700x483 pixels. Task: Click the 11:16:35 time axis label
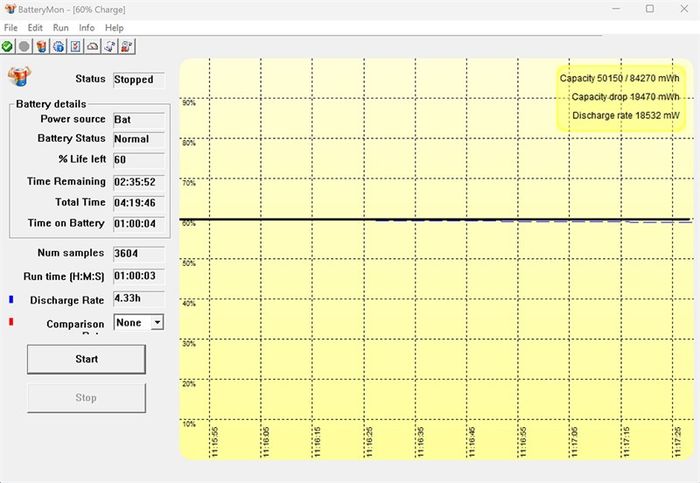[x=421, y=441]
